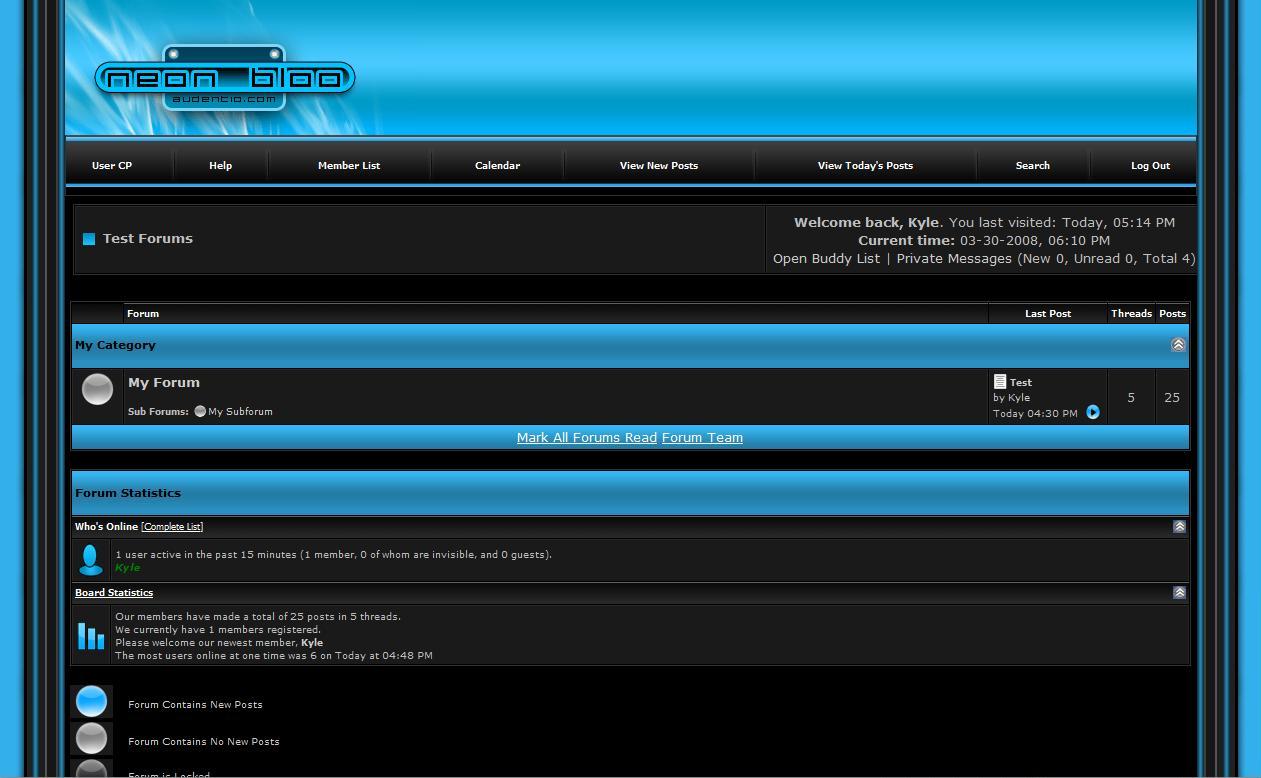
Task: Collapse the My Category section
Action: pyautogui.click(x=1177, y=345)
